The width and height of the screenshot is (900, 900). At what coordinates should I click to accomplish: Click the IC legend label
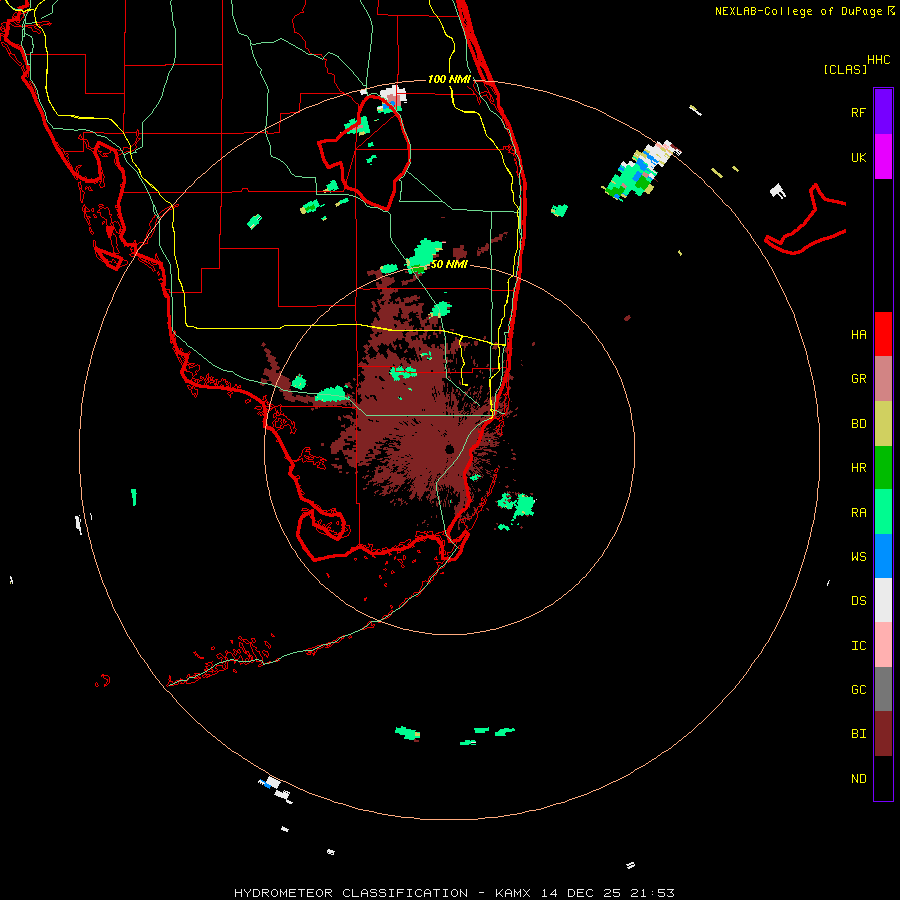(x=858, y=646)
